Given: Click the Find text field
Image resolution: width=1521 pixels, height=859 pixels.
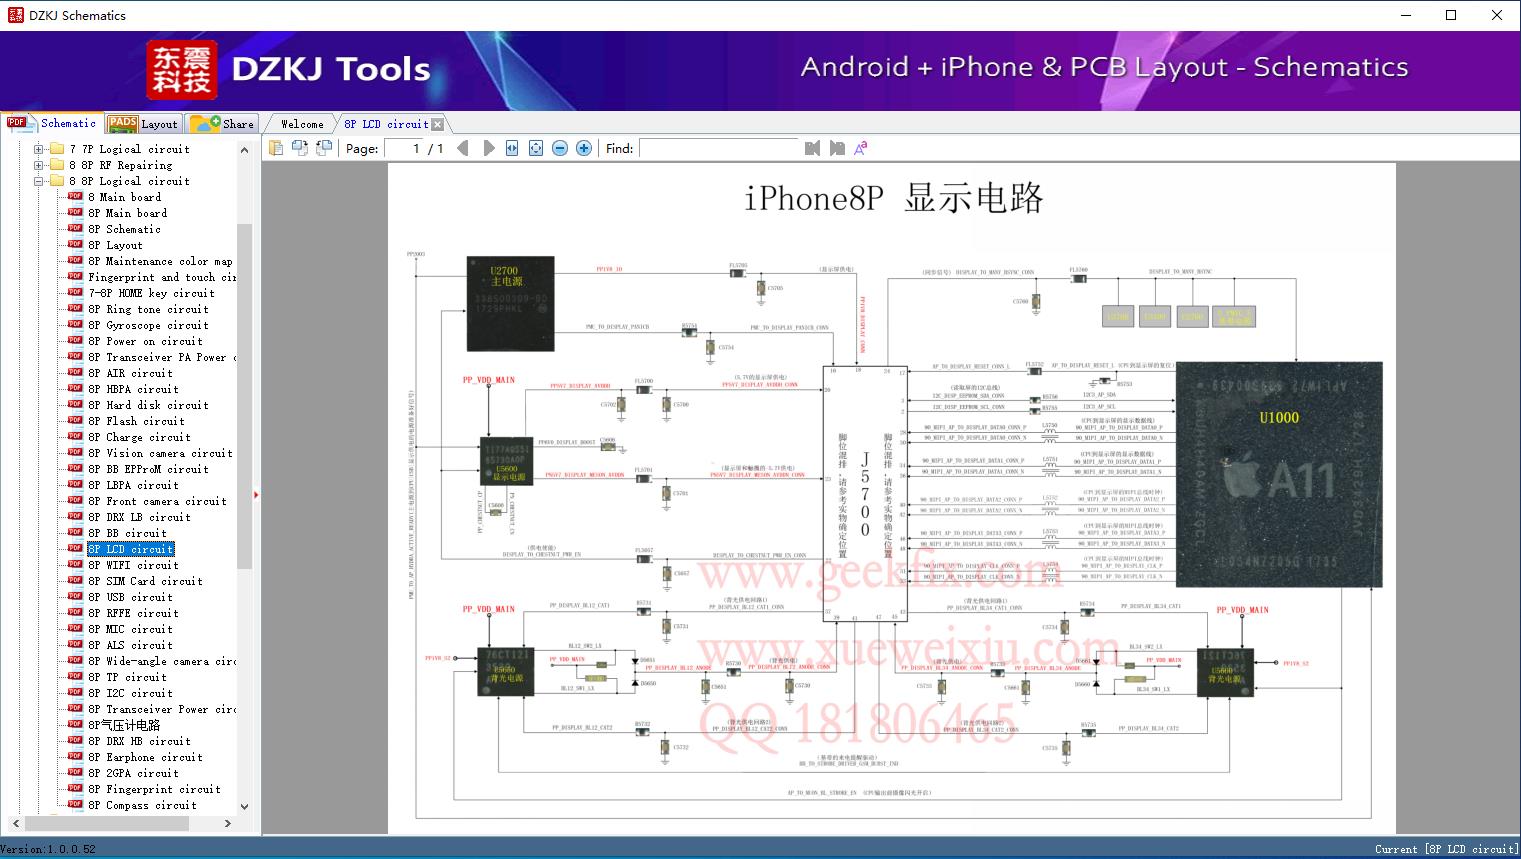Looking at the screenshot, I should (x=718, y=148).
